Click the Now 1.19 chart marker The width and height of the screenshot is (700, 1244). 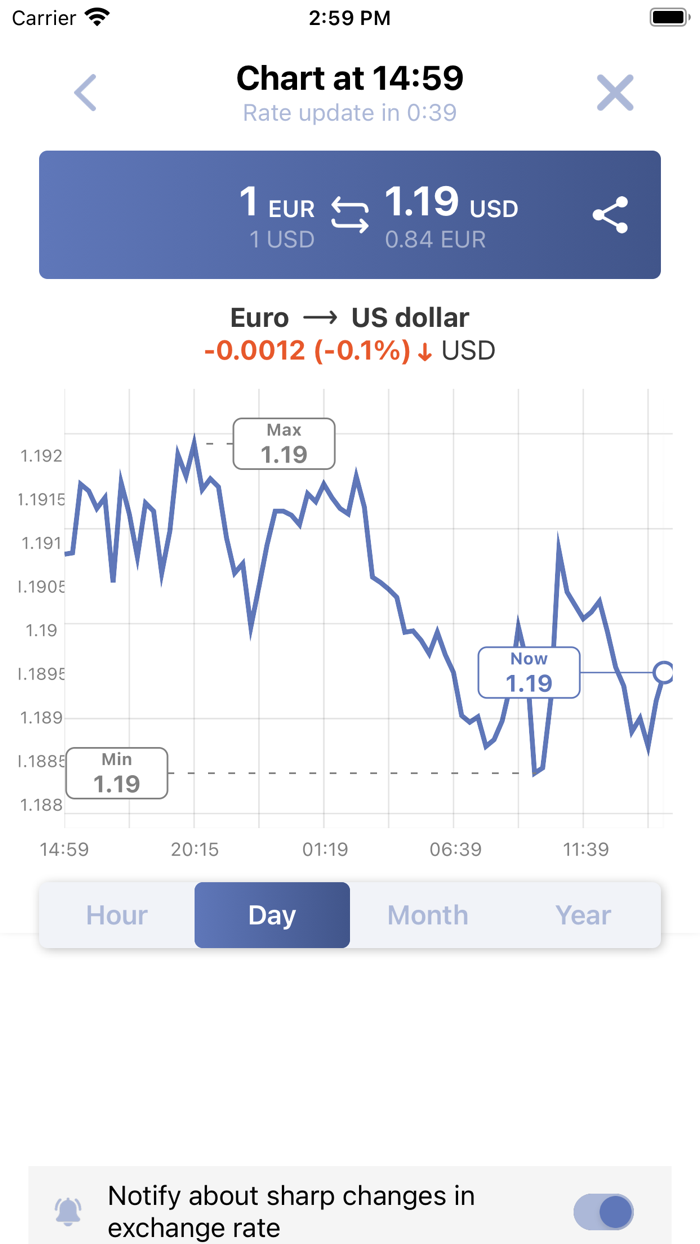[x=528, y=672]
